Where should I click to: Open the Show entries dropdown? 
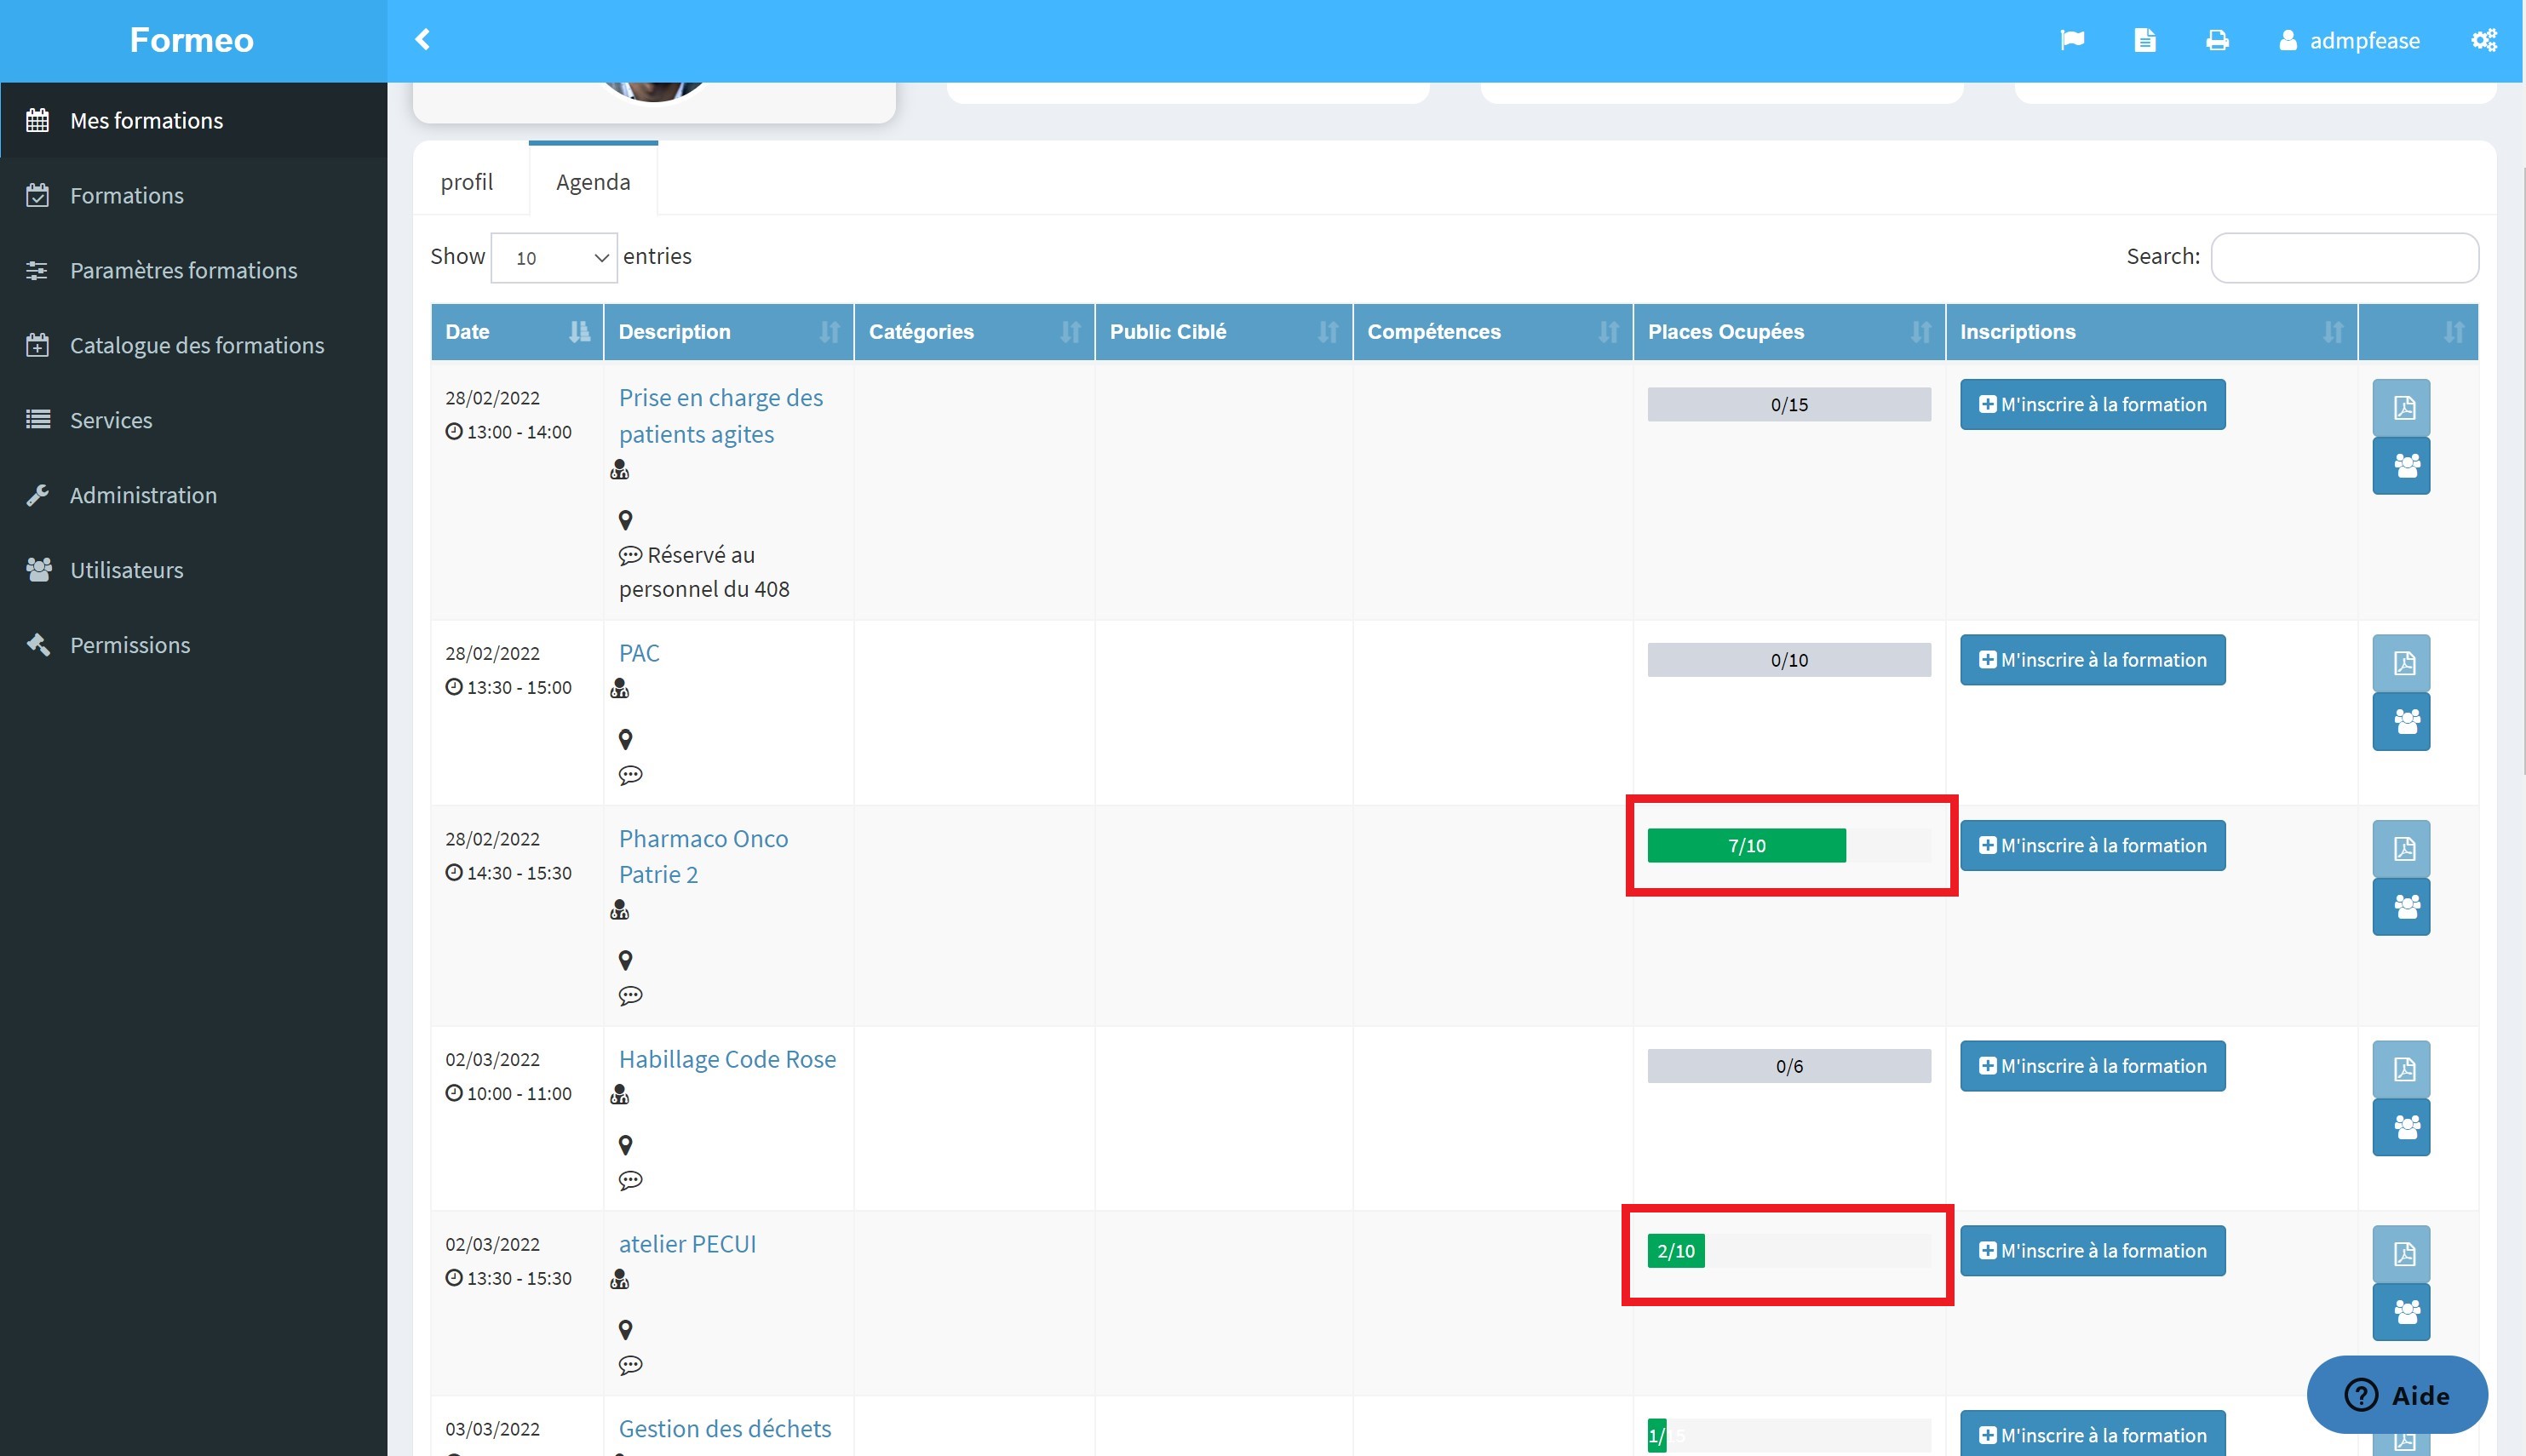554,257
